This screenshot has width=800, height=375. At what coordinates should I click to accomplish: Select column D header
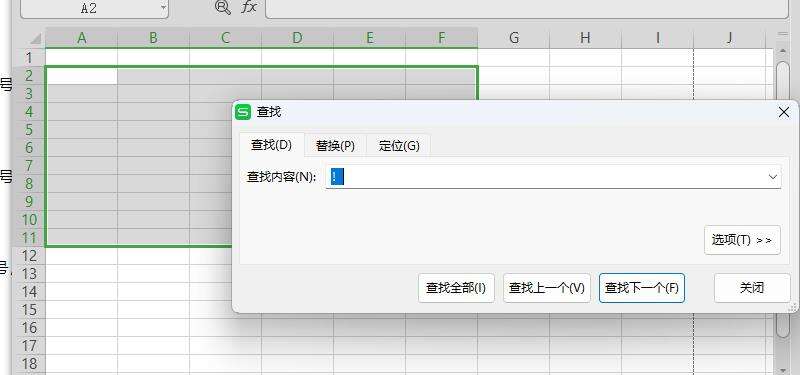pos(297,38)
